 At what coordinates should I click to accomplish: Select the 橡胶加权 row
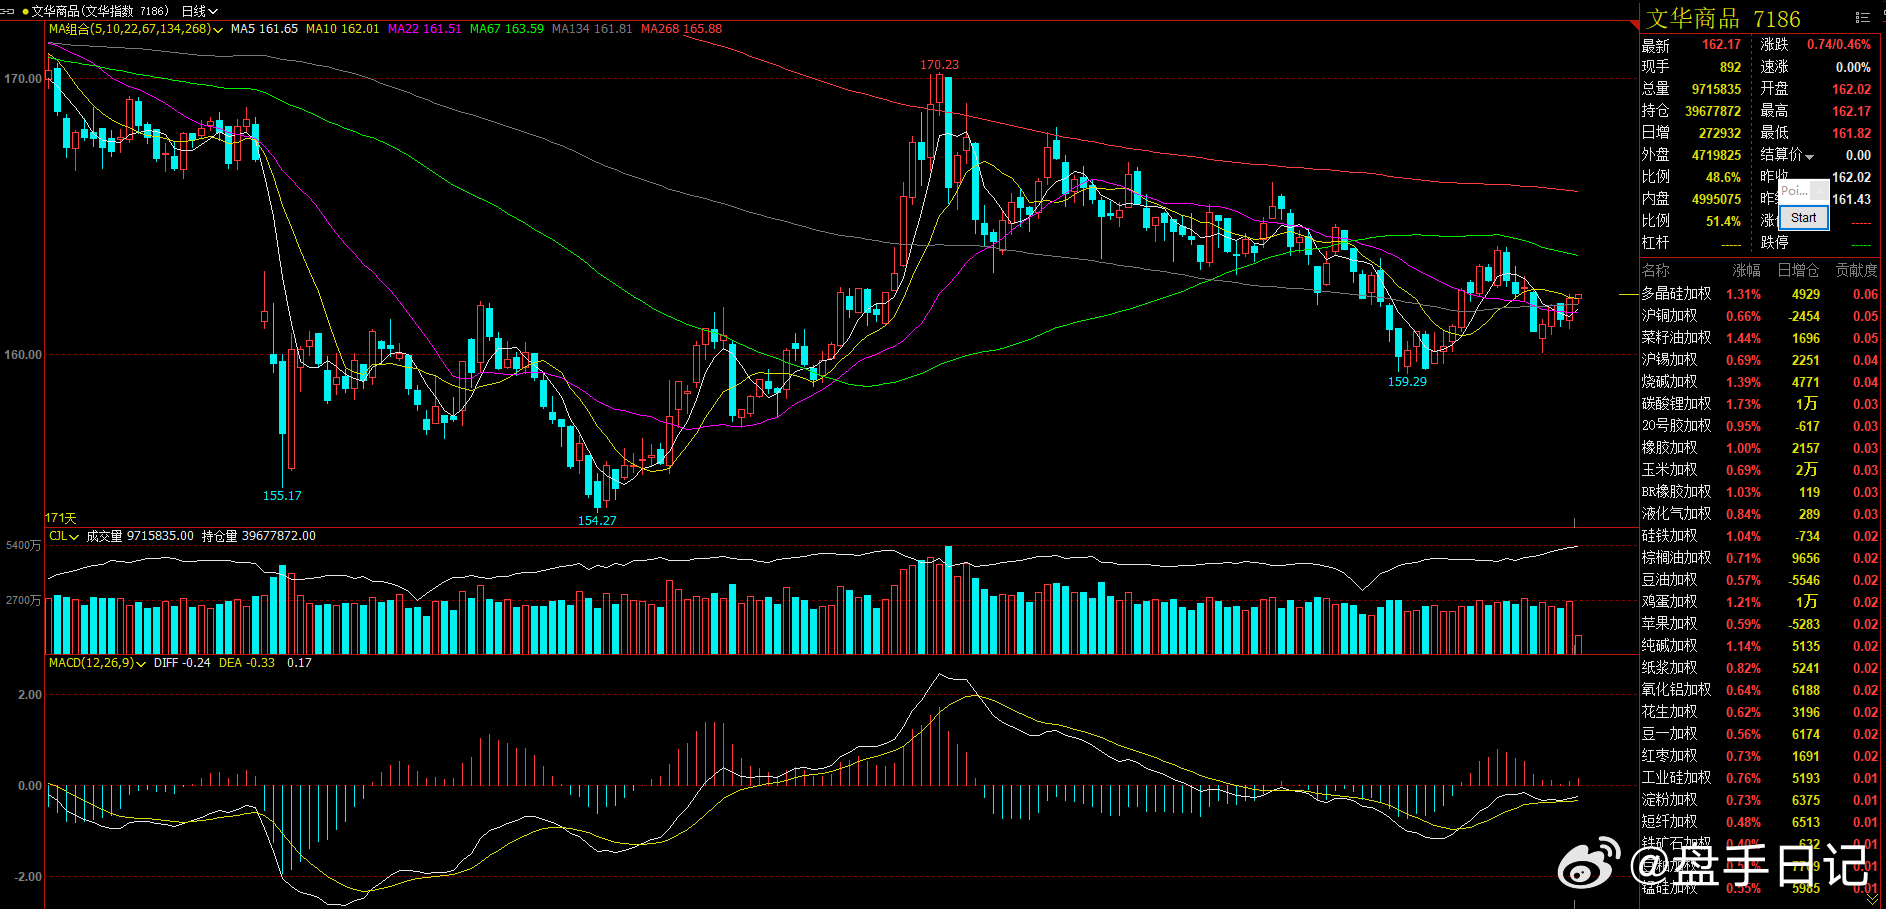tap(1760, 448)
